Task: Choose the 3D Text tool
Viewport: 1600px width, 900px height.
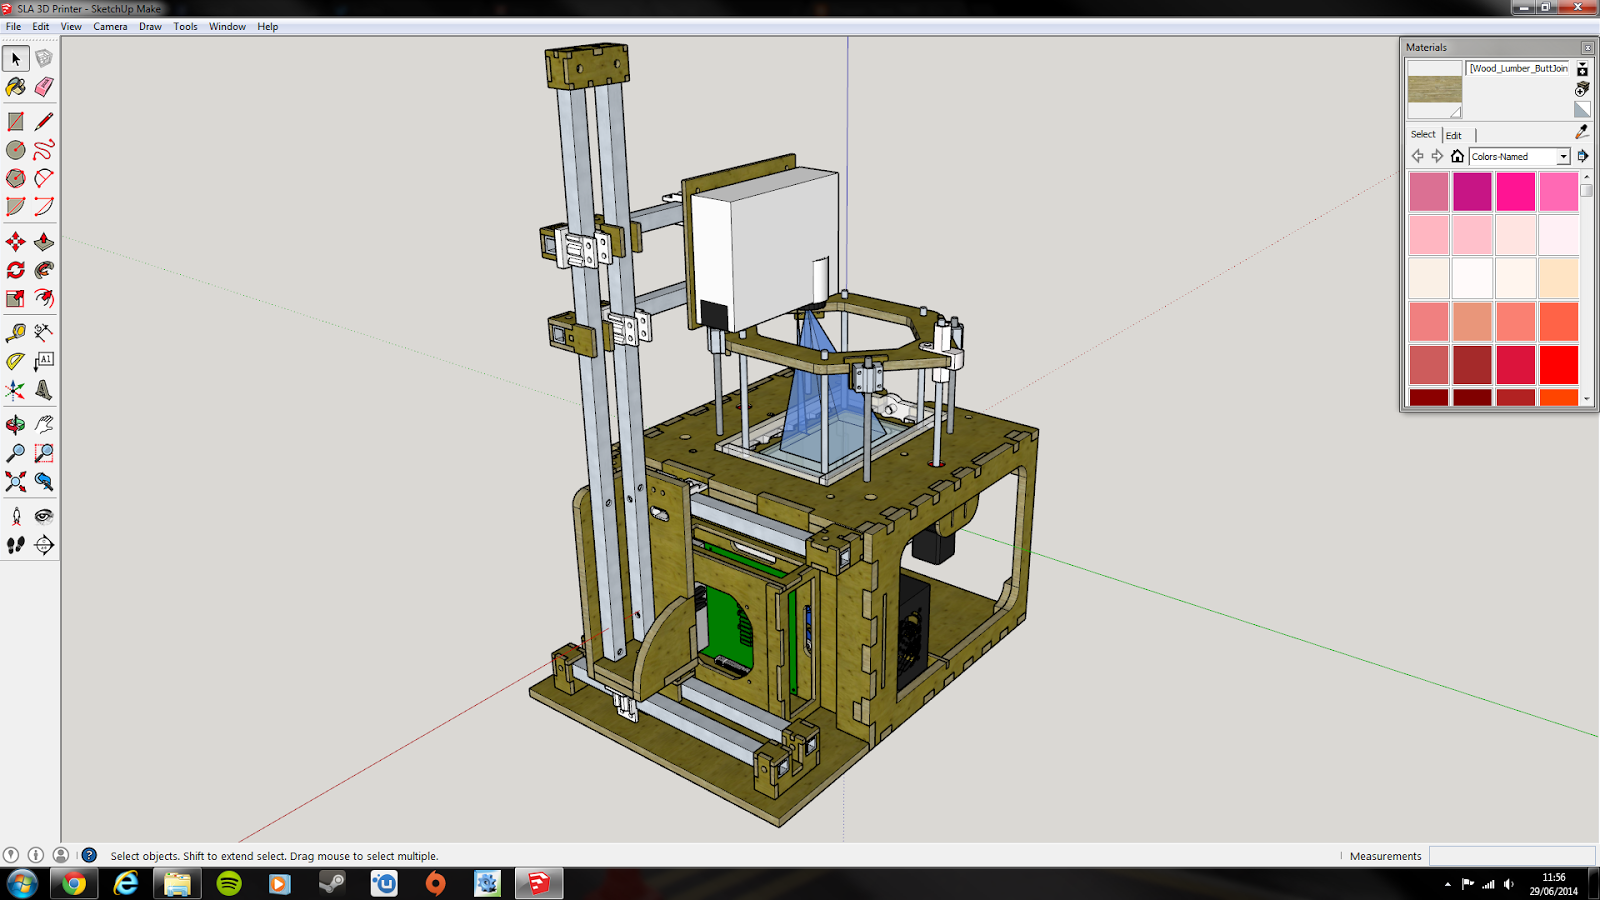Action: click(44, 390)
